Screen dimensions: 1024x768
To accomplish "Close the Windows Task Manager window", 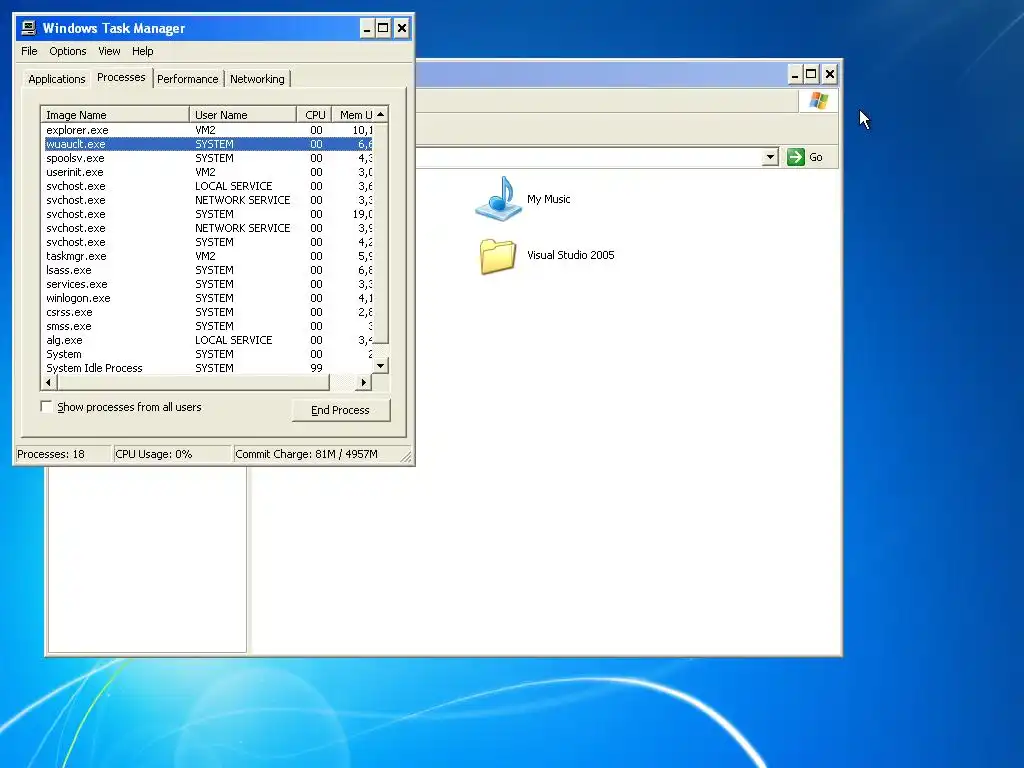I will click(x=402, y=28).
